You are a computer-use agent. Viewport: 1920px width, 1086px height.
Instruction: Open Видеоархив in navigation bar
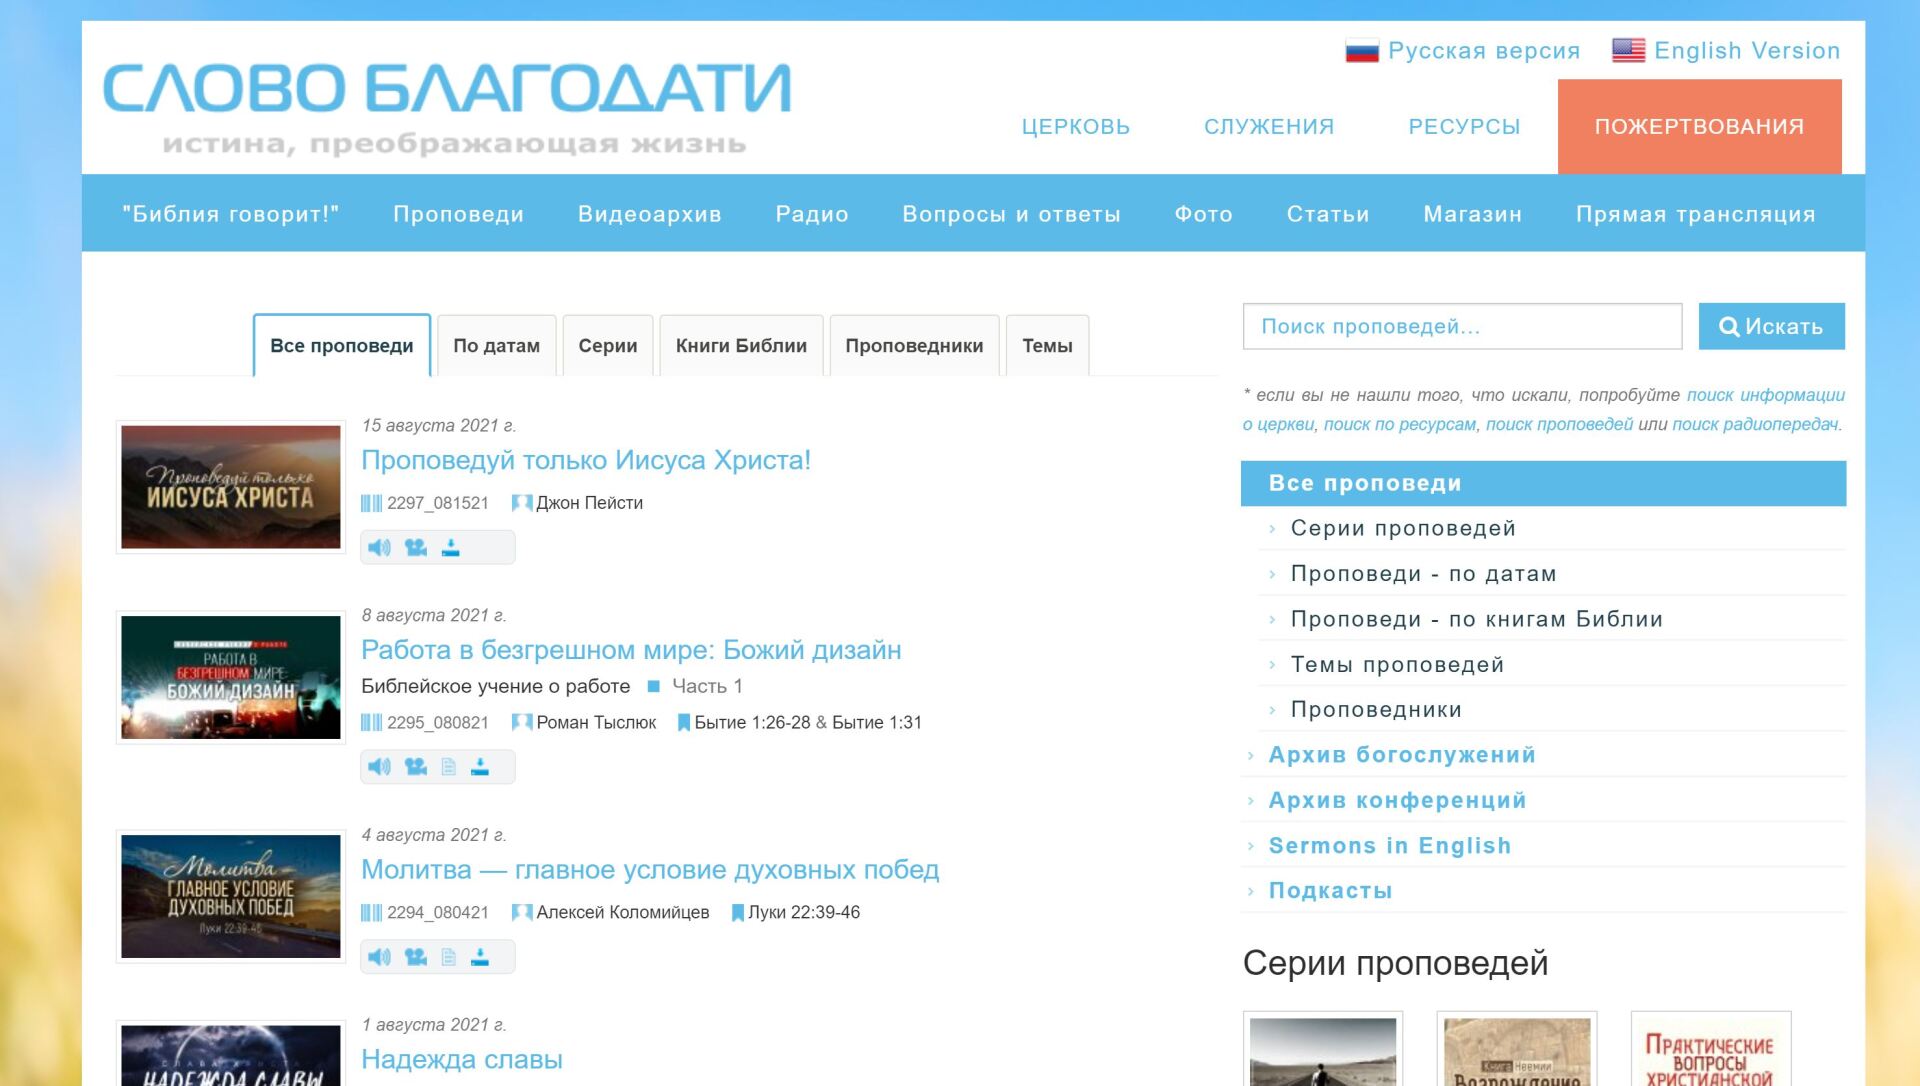(650, 214)
